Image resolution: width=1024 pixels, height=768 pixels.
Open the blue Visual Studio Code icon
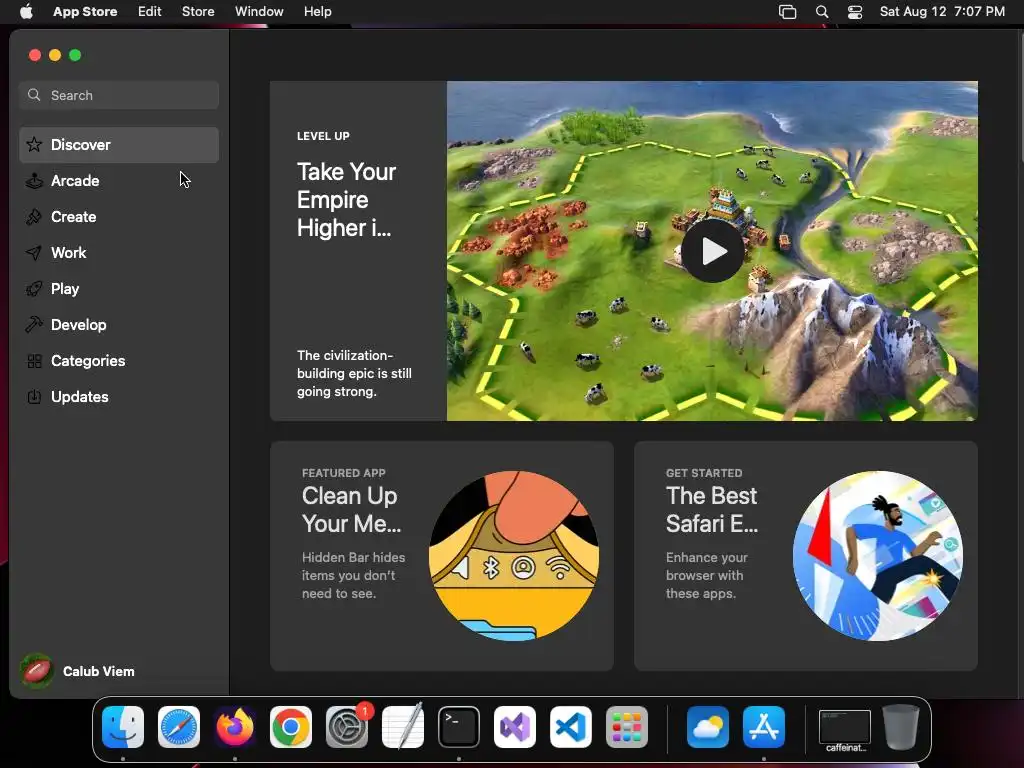(x=571, y=727)
